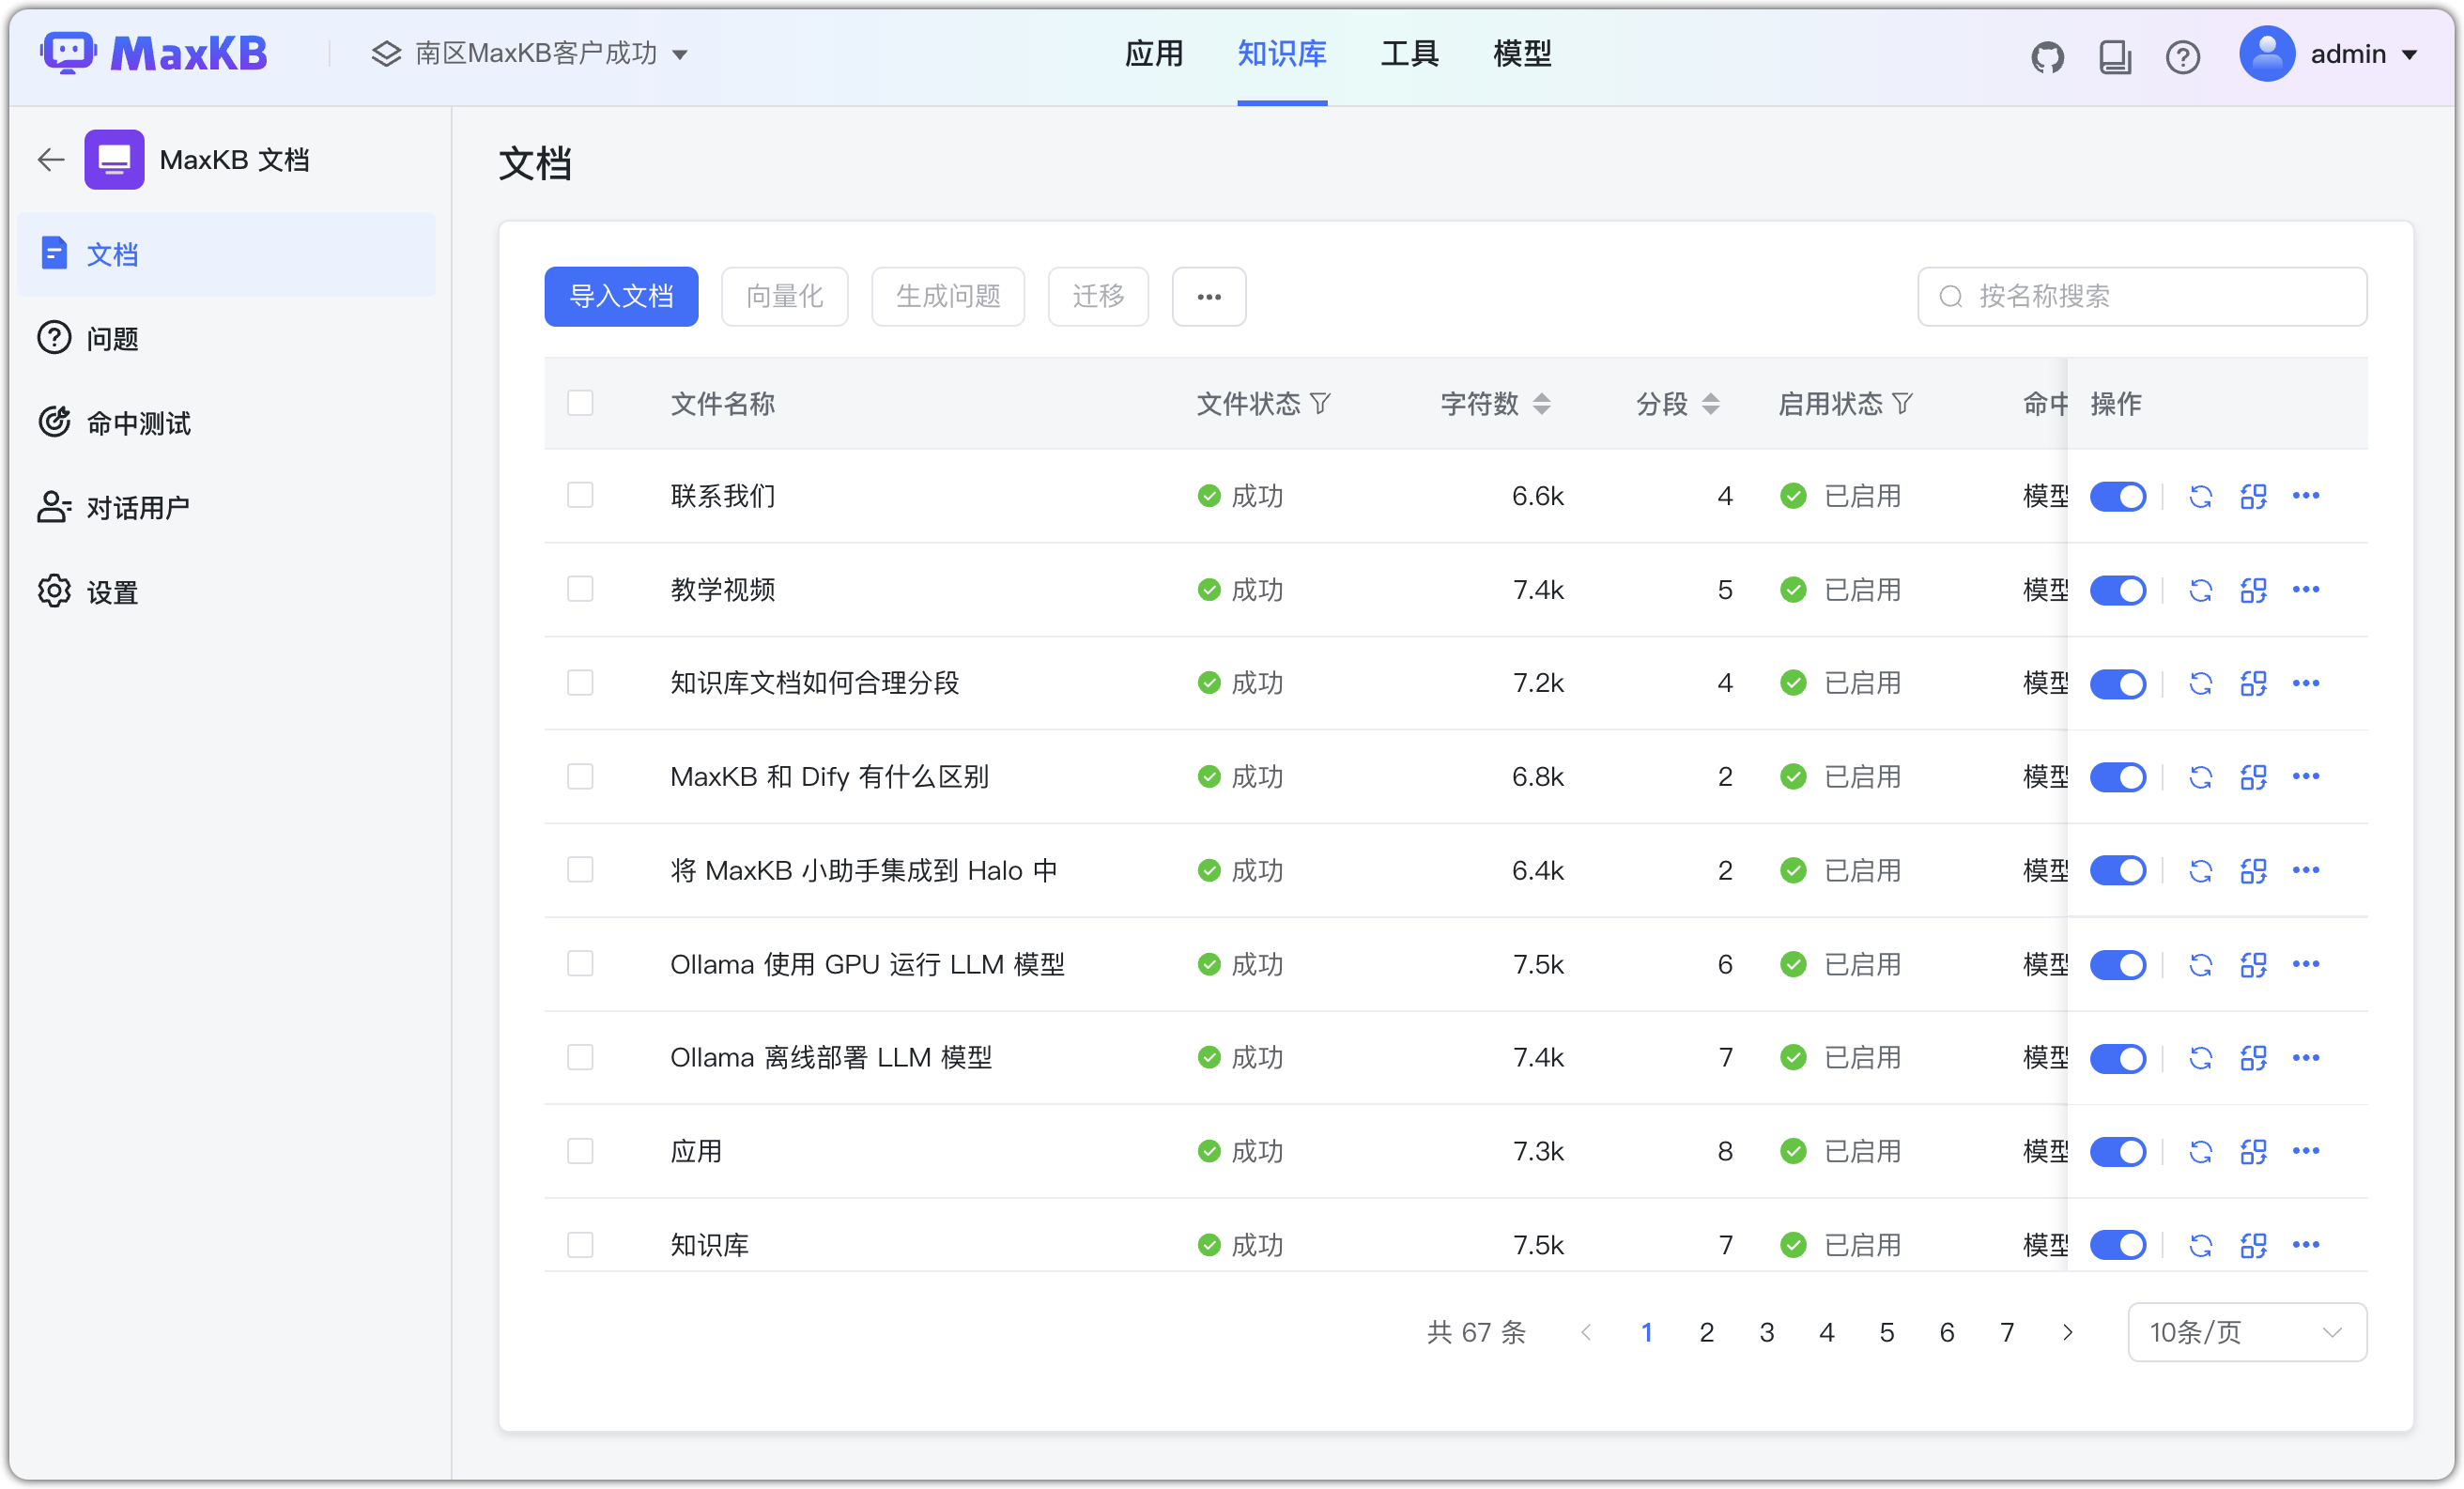Click the help question mark icon
The image size is (2464, 1489).
[2182, 56]
